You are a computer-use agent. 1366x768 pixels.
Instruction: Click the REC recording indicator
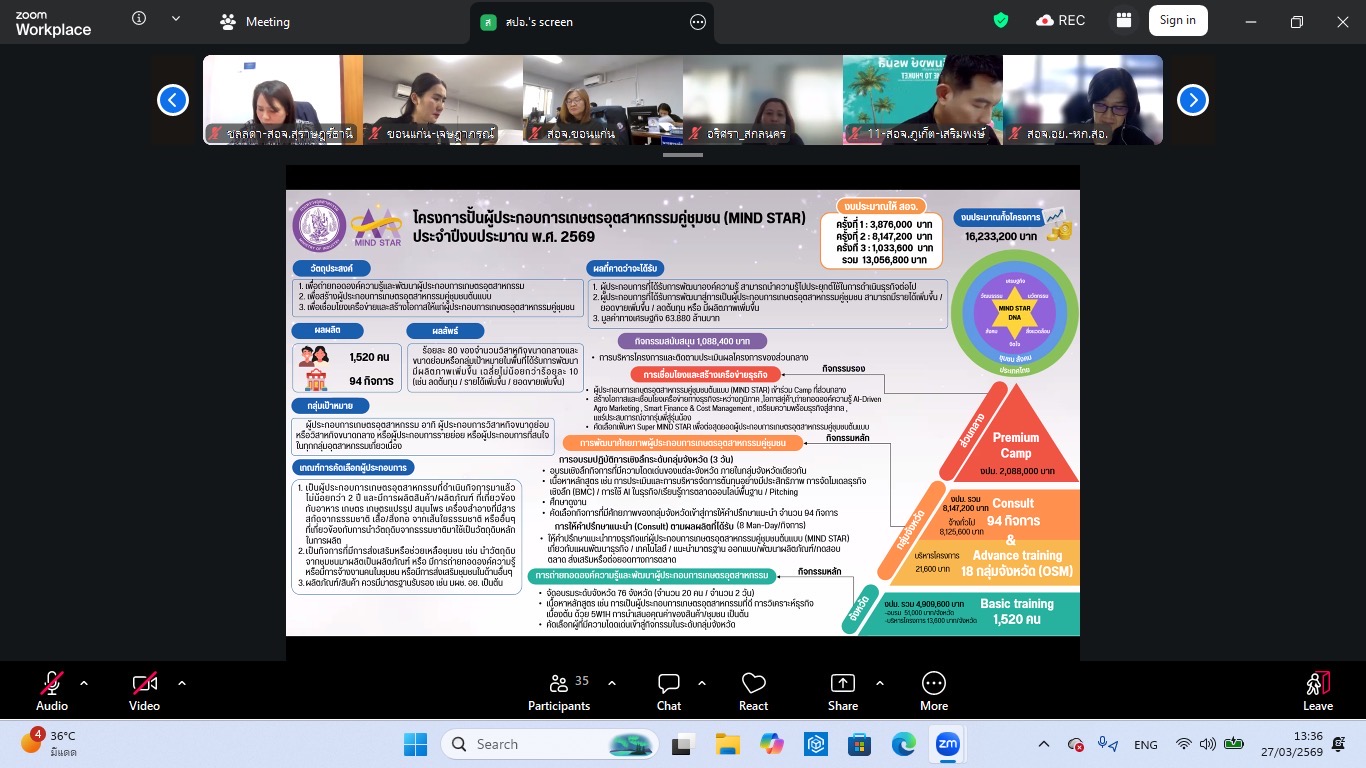[x=1061, y=20]
